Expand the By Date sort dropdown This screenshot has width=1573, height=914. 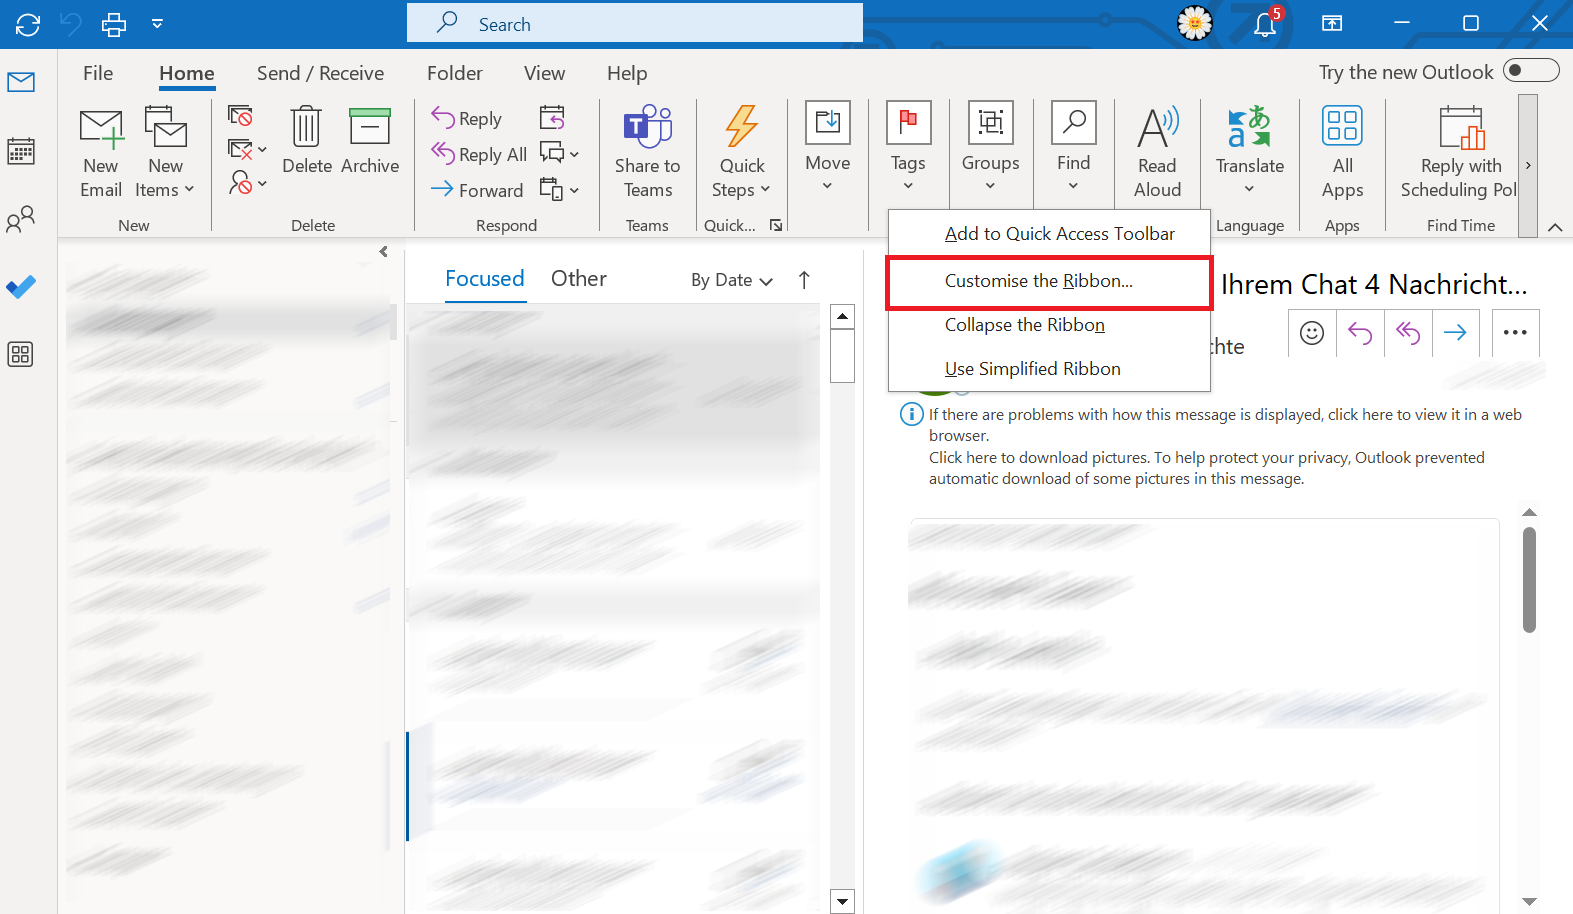[732, 280]
